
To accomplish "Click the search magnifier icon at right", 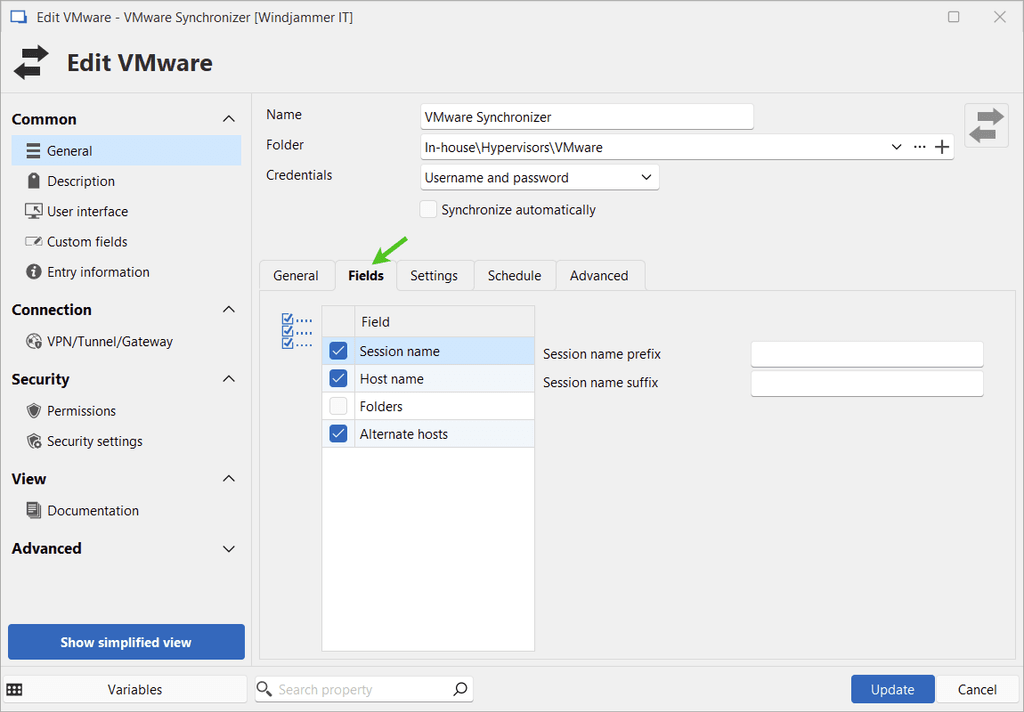I will 460,689.
